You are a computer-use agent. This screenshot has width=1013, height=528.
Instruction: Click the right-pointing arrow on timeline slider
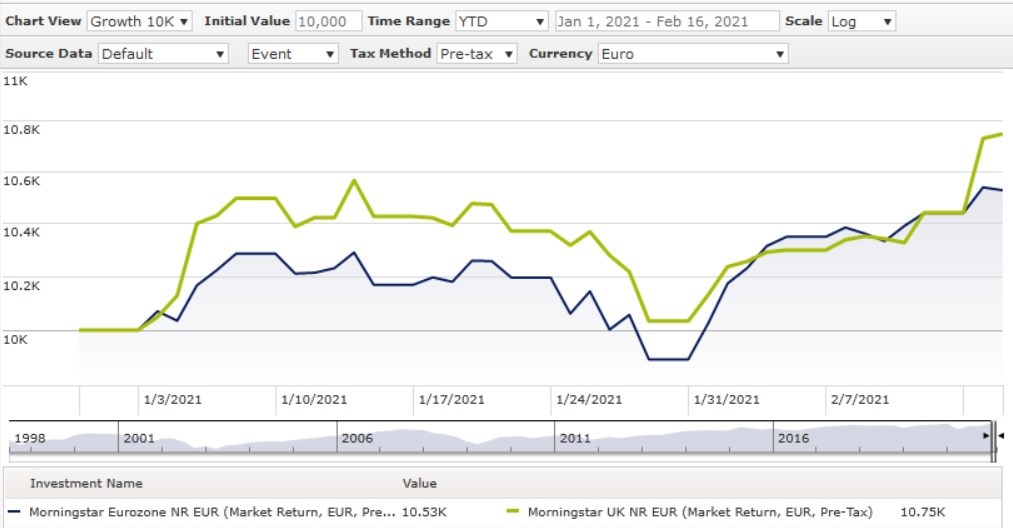[986, 437]
